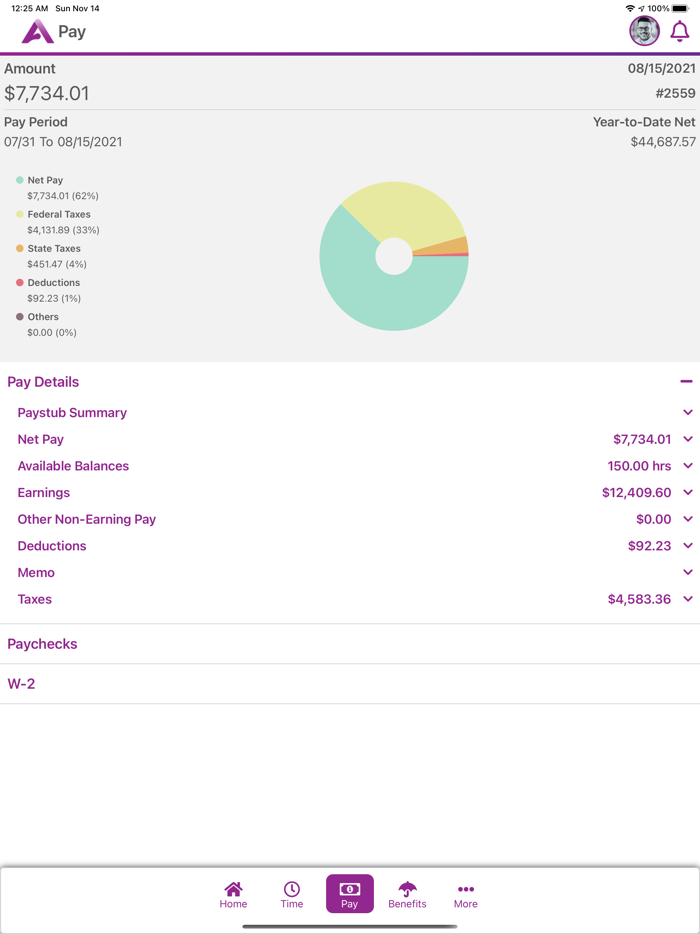Click the Wi-Fi status icon
This screenshot has width=700, height=934.
click(x=630, y=8)
